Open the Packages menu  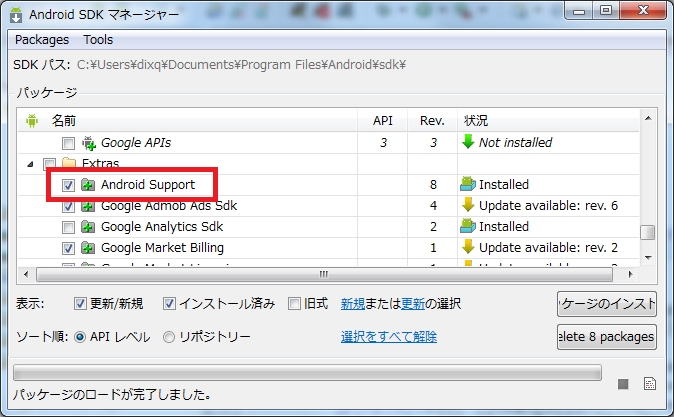coord(42,40)
